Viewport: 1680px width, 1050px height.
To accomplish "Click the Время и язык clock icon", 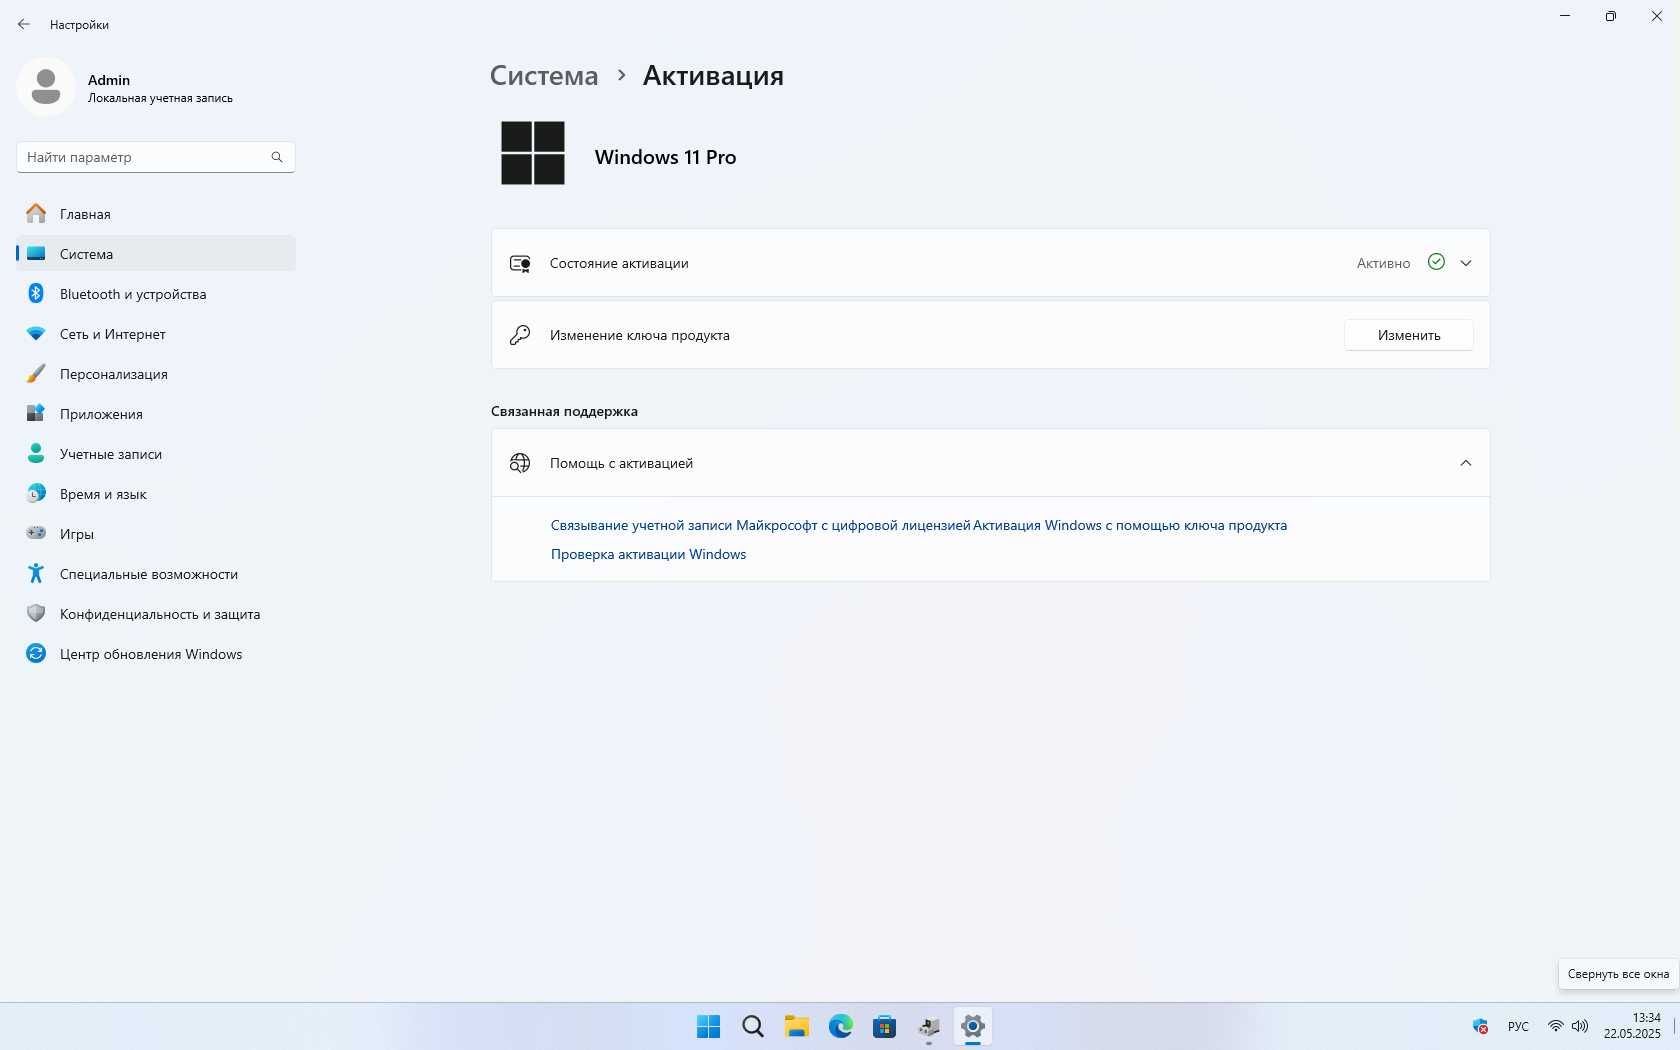I will pyautogui.click(x=36, y=493).
